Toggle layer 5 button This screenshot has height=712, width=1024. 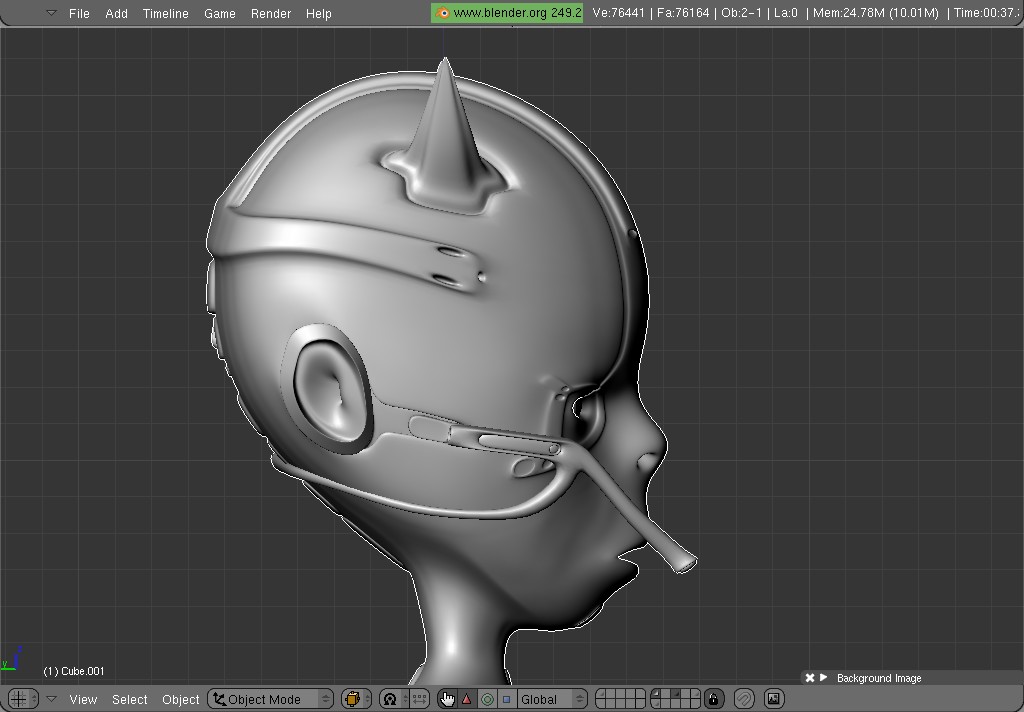click(641, 694)
